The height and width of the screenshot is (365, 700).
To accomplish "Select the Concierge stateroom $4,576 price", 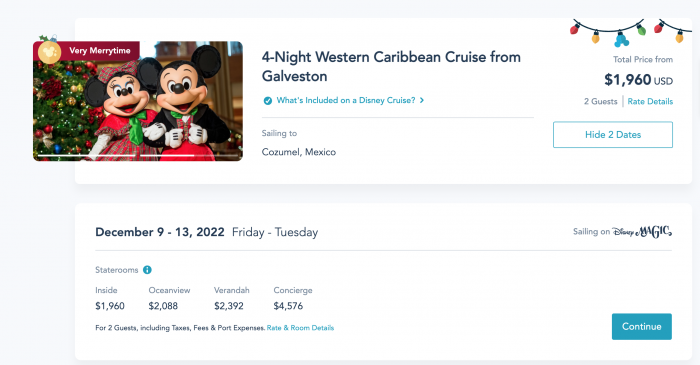I will tap(288, 306).
